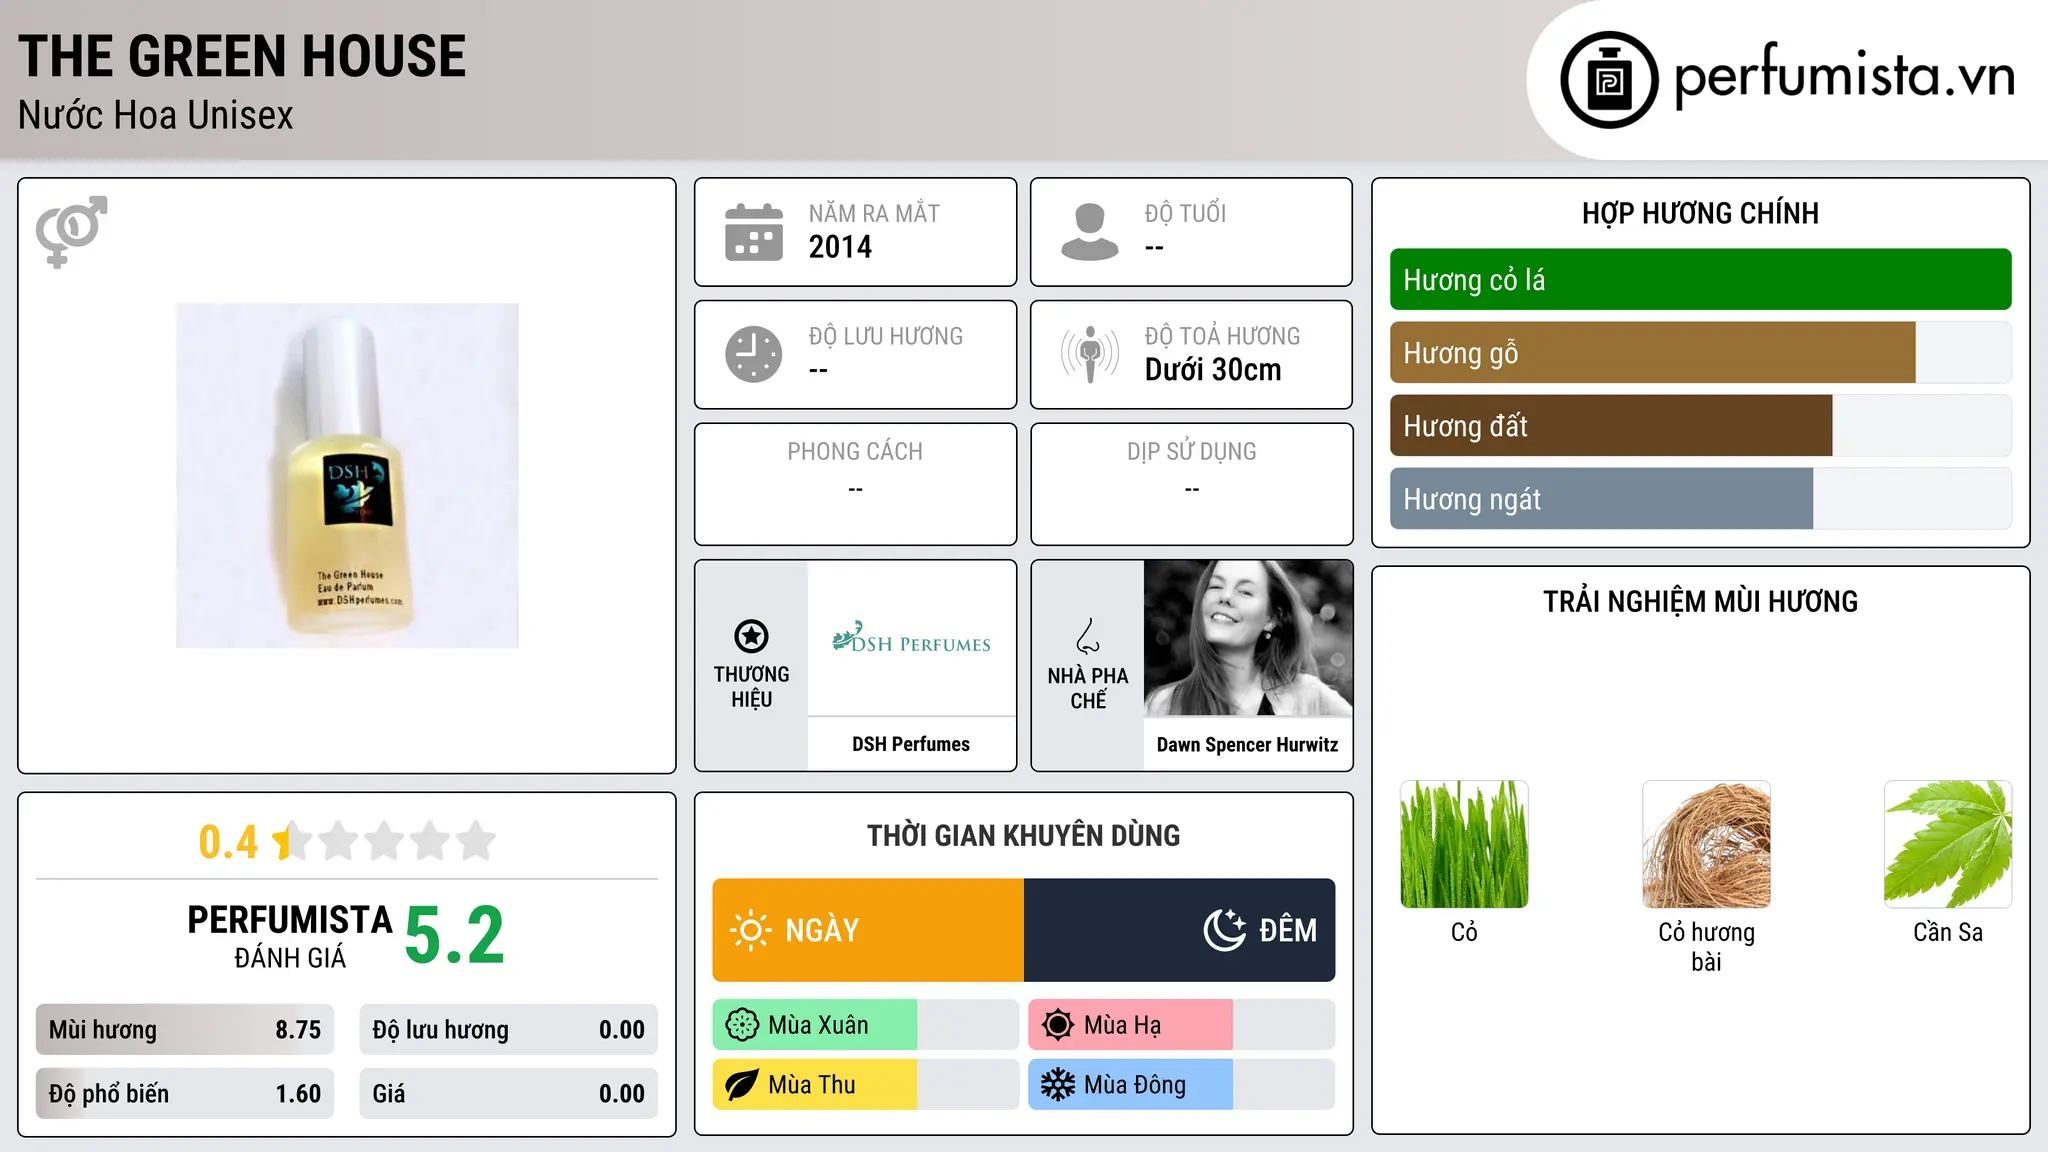2048x1152 pixels.
Task: Select the Ngày daytime segment
Action: 868,930
